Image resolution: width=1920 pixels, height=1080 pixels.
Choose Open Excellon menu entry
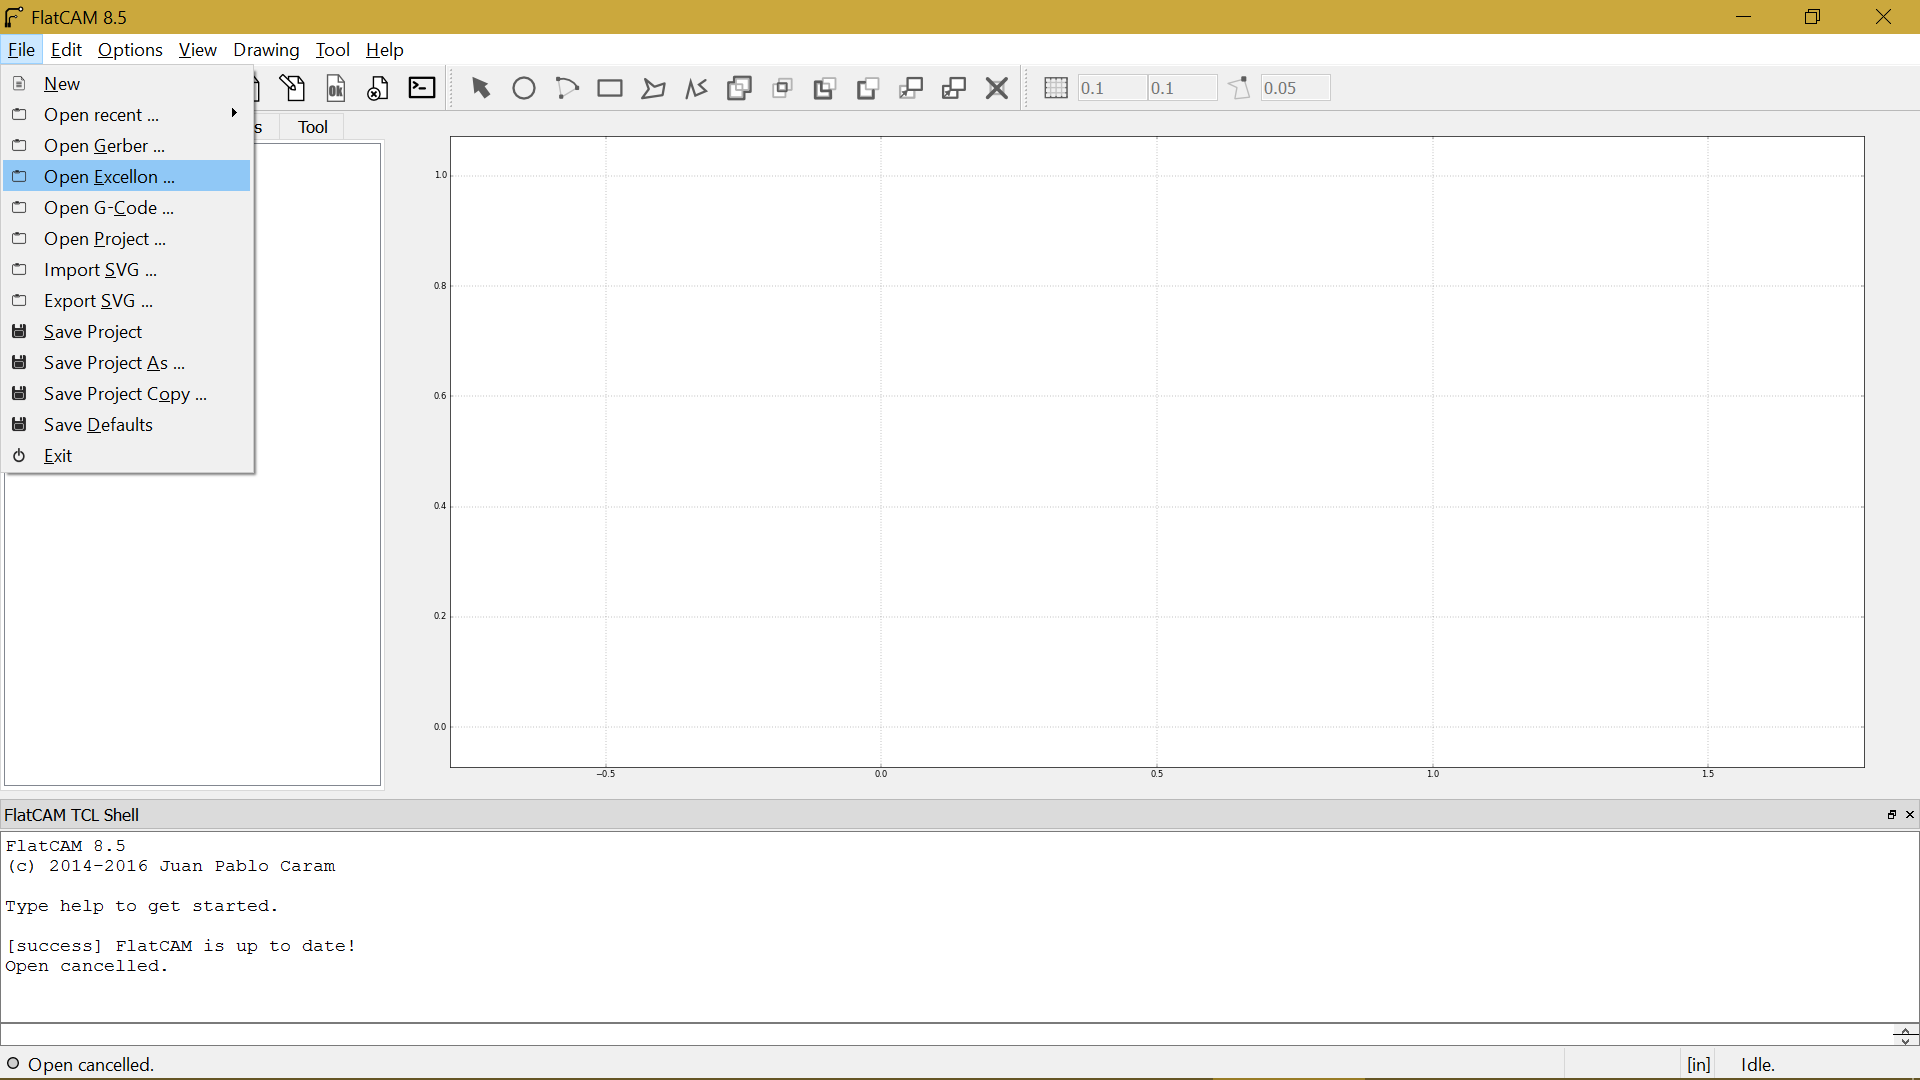click(127, 177)
